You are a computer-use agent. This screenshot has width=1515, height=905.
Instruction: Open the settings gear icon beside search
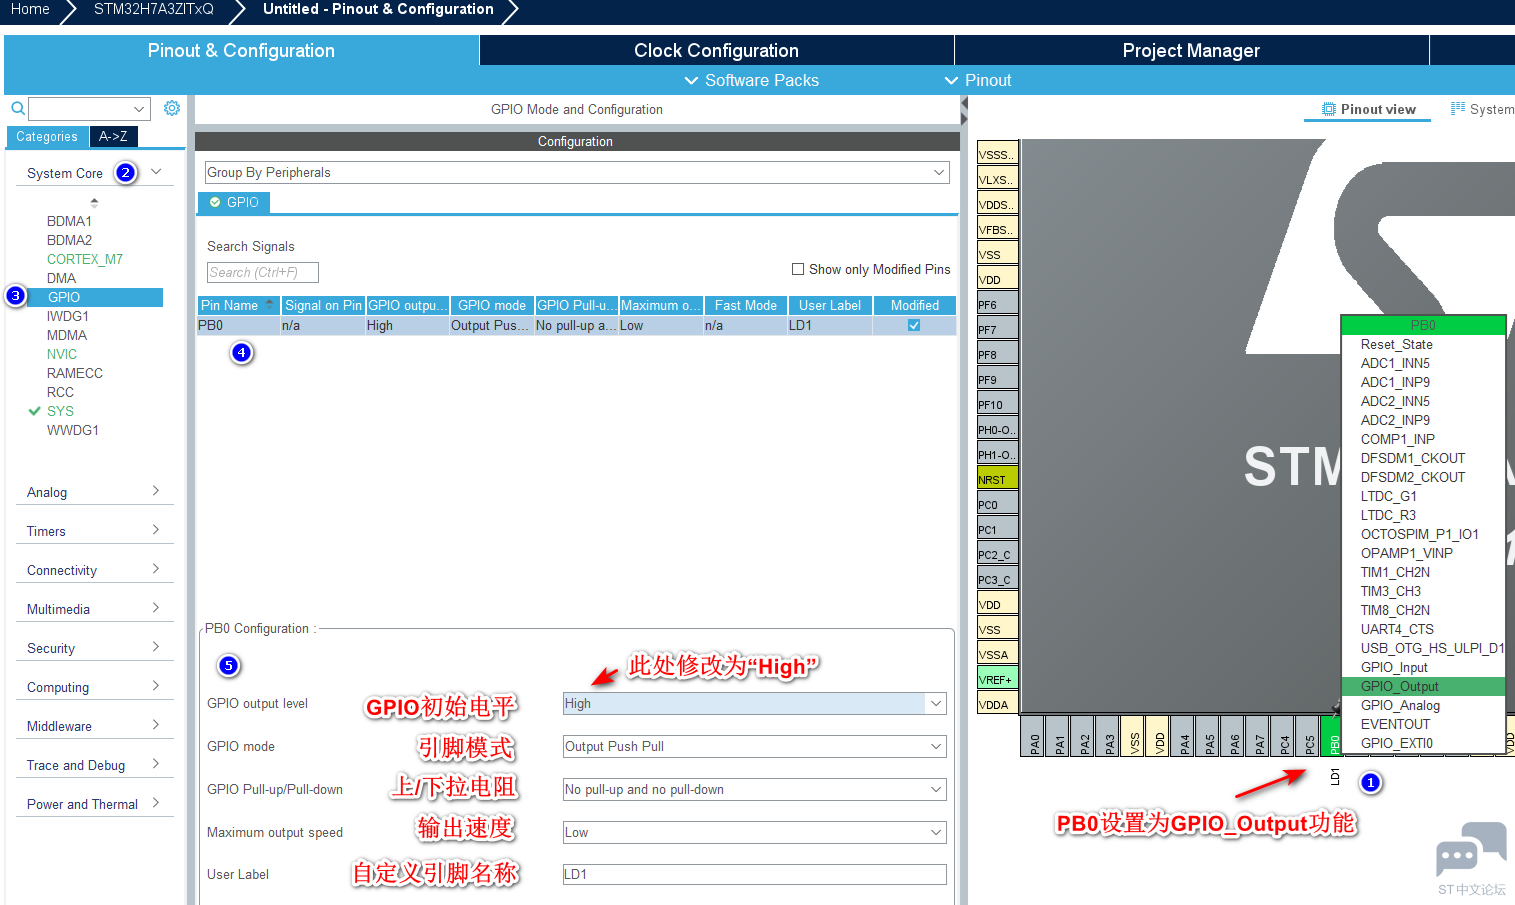click(x=172, y=108)
